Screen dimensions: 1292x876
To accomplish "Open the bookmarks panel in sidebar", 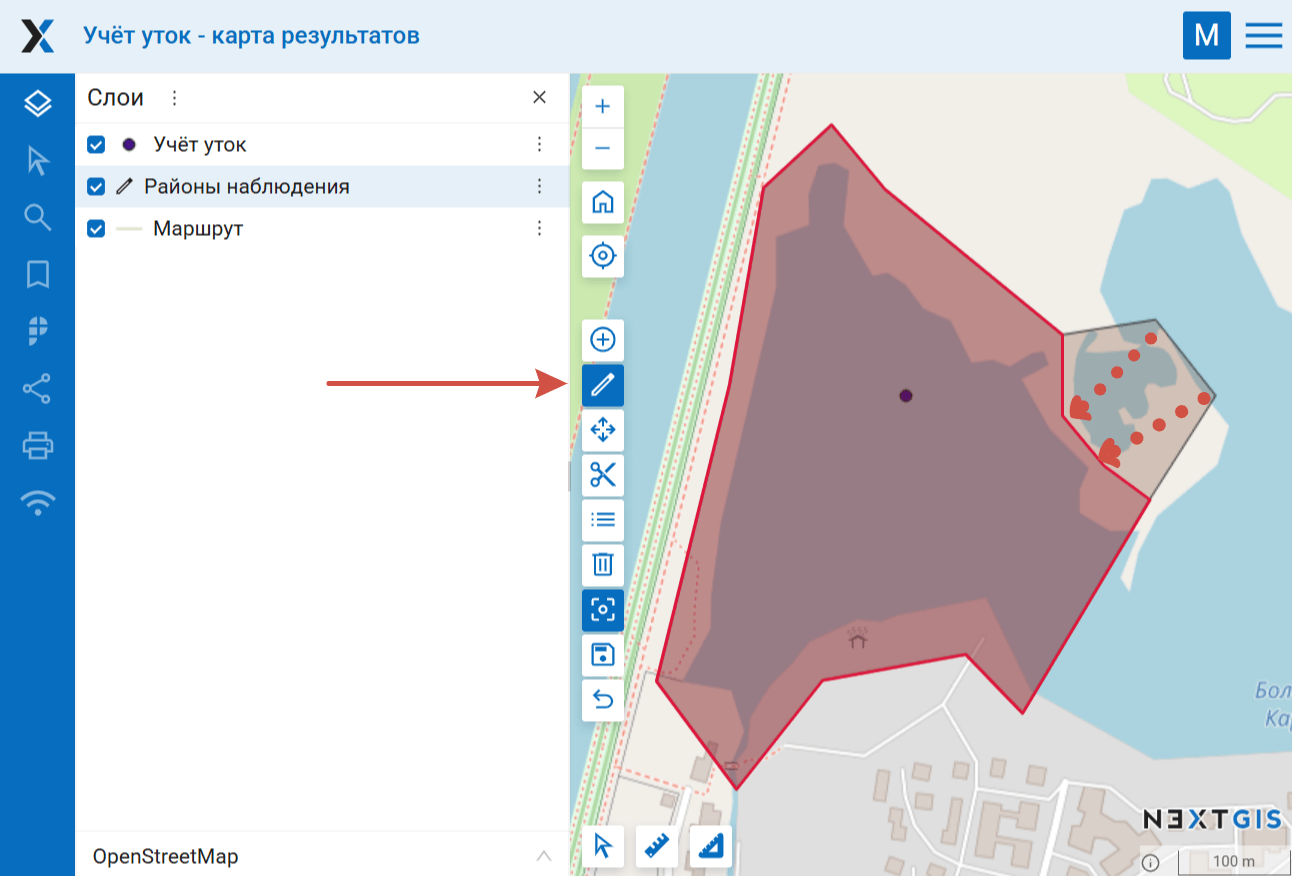I will [x=38, y=274].
